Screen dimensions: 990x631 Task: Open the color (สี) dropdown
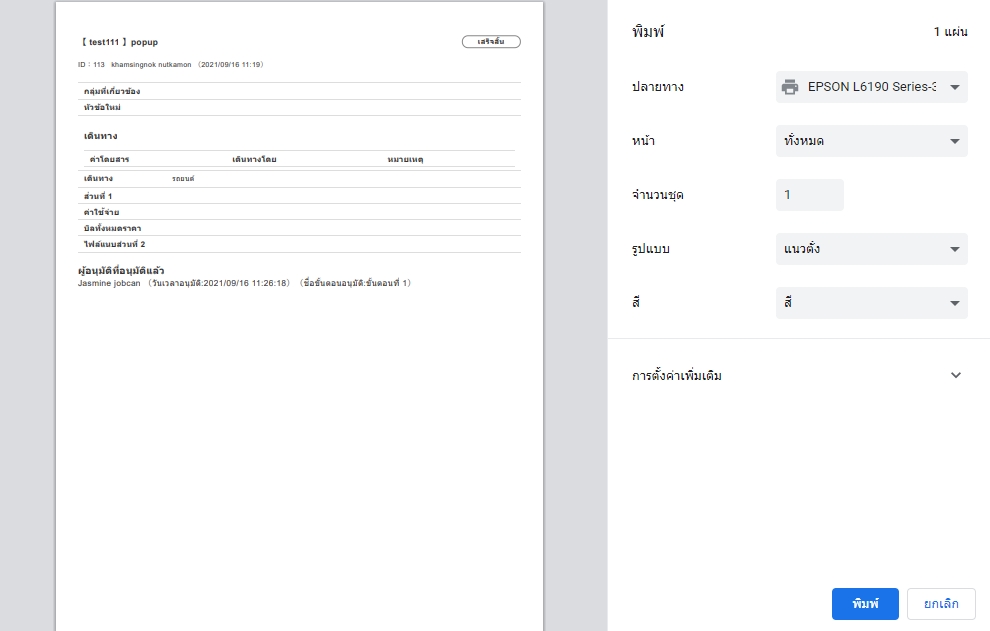tap(871, 303)
